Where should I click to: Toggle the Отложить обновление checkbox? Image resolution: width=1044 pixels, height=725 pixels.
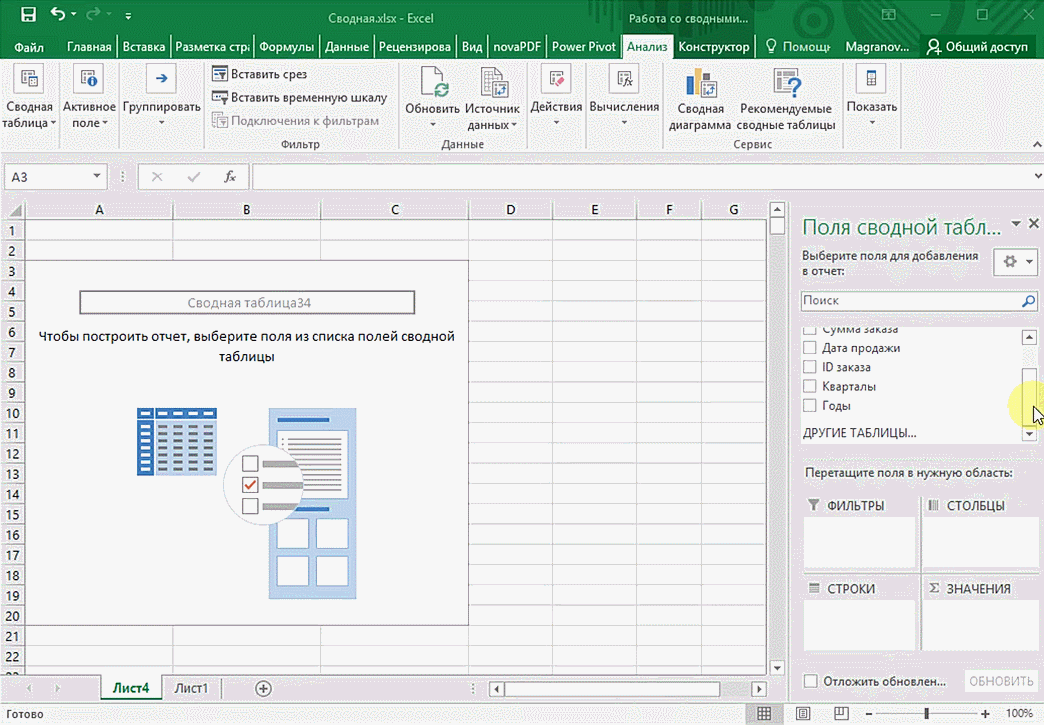[811, 681]
